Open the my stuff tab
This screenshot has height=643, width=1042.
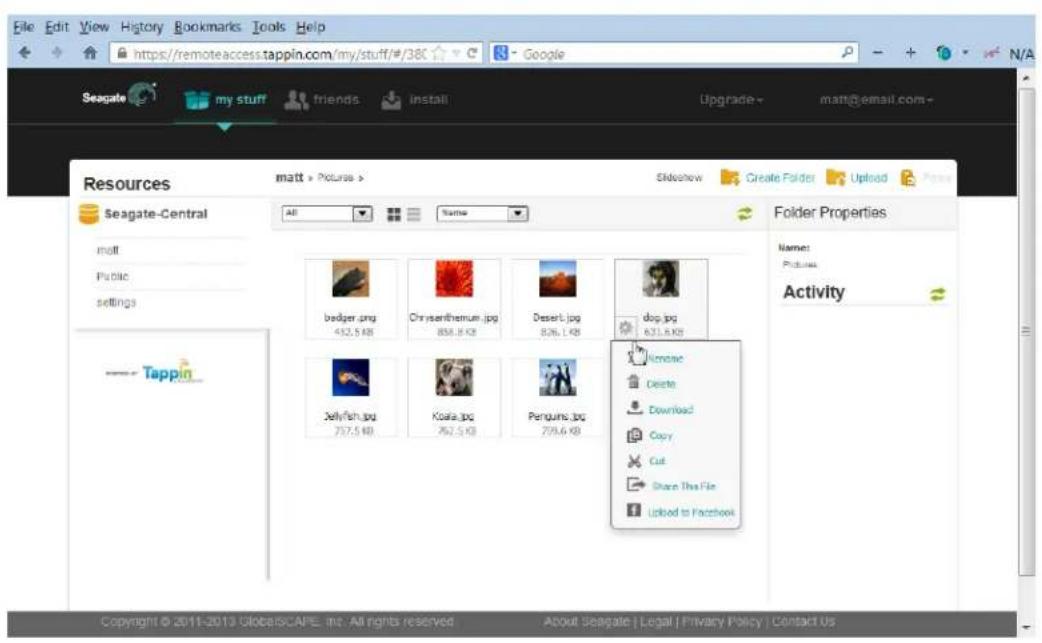(x=225, y=100)
